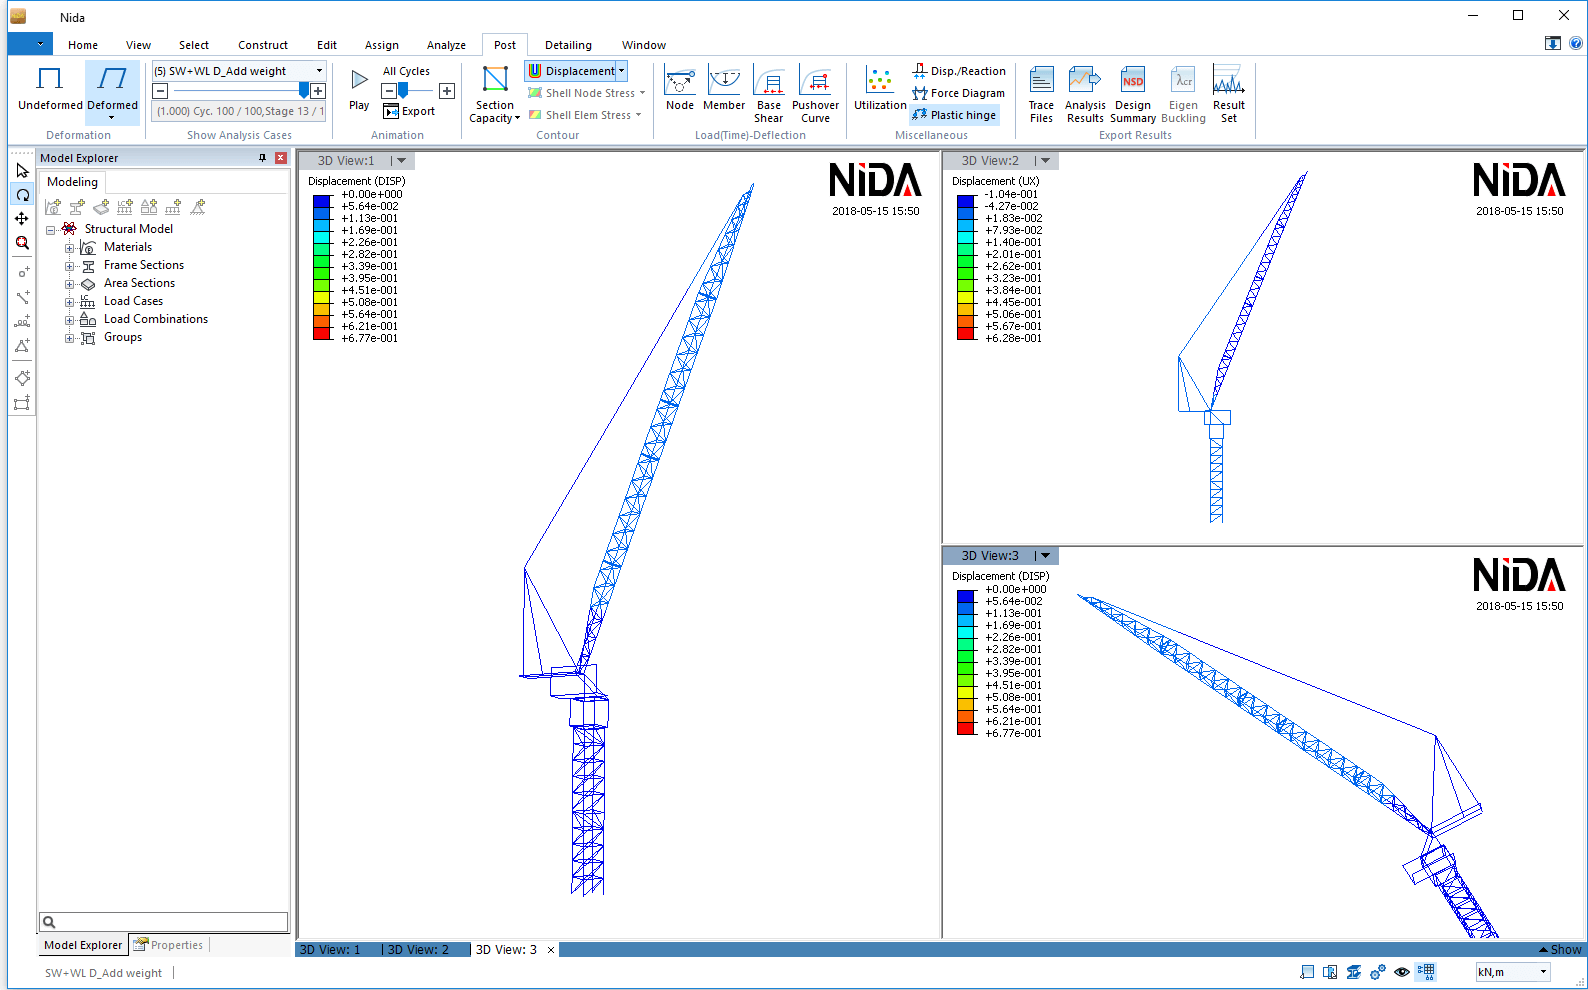Open Section Capacity contour

(495, 95)
